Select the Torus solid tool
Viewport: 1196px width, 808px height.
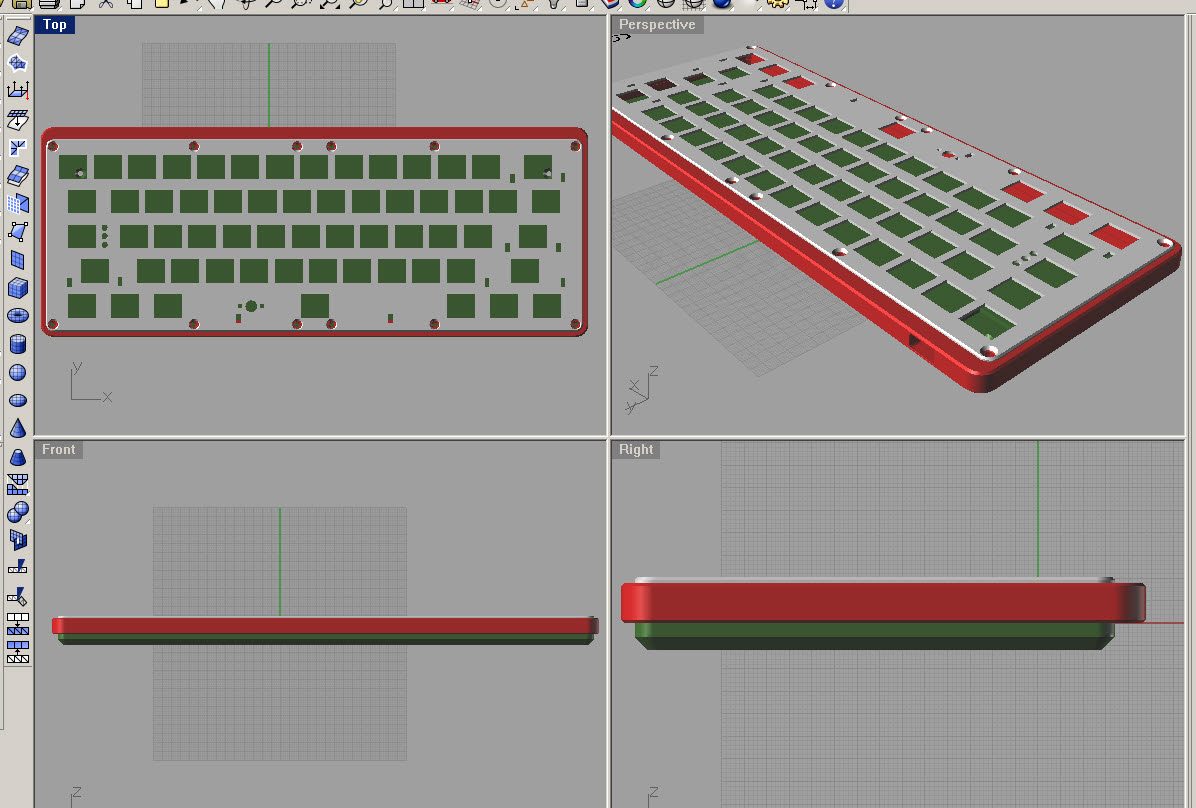point(18,316)
